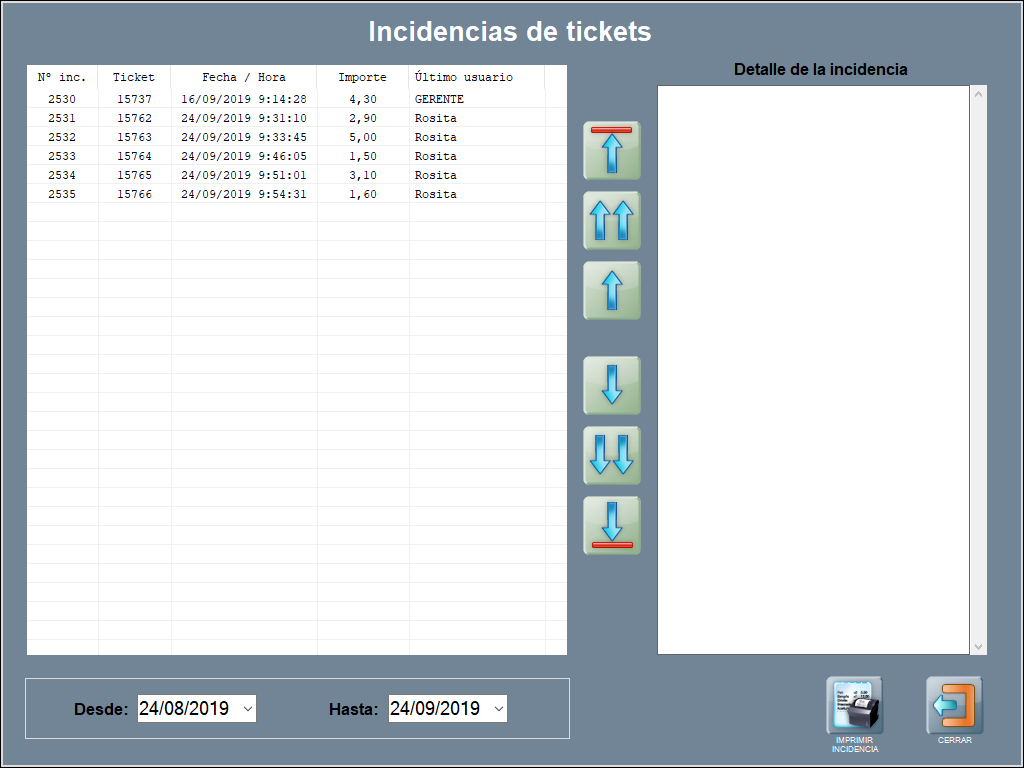
Task: Click the Imprimir Incidencia printer icon
Action: coord(854,706)
